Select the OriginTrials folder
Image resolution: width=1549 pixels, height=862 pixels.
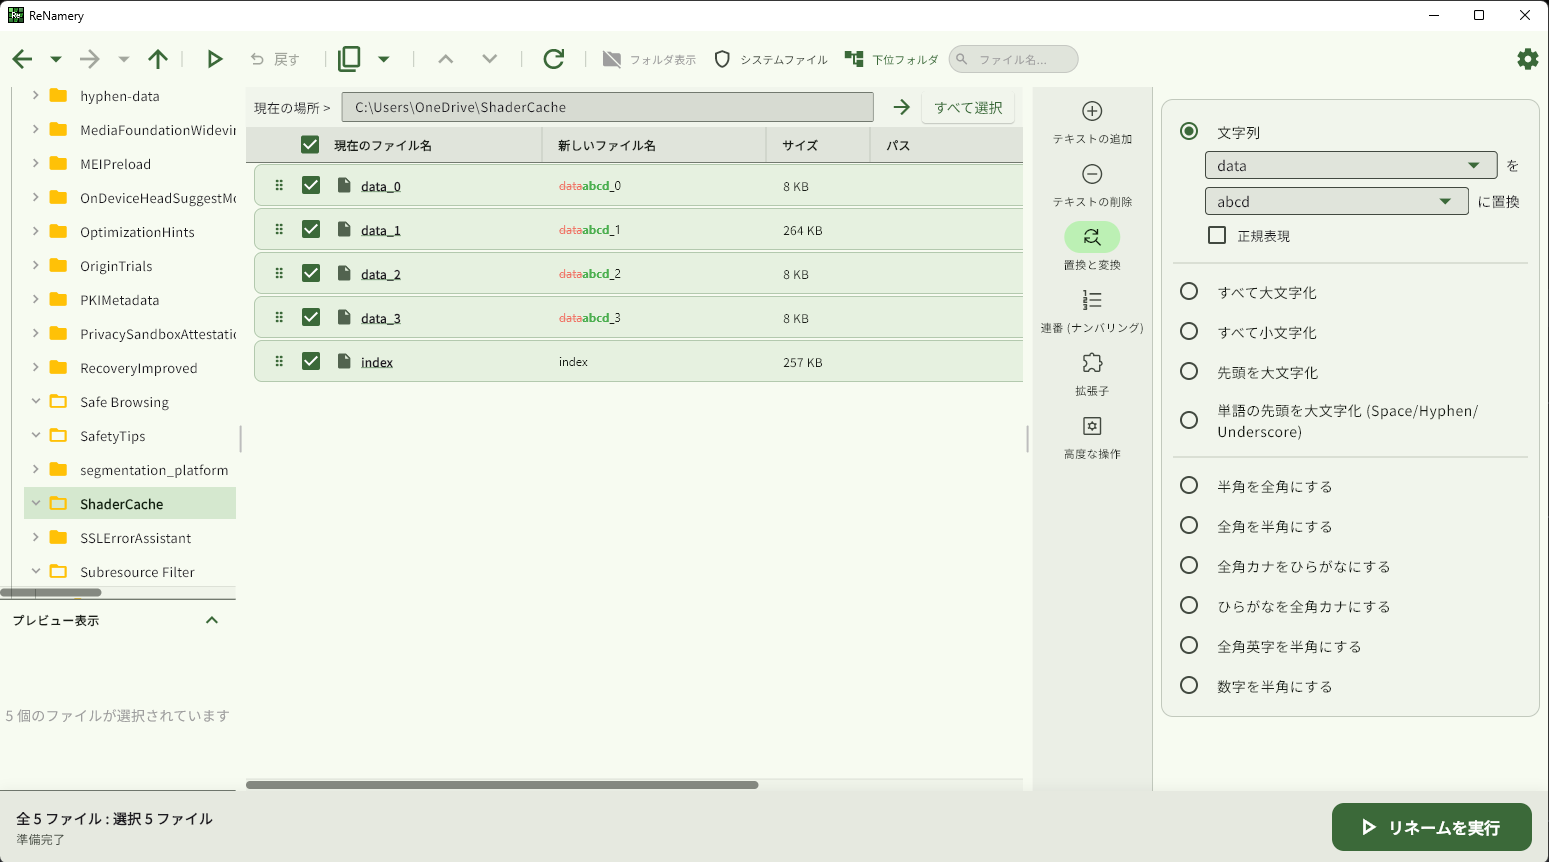pos(116,266)
